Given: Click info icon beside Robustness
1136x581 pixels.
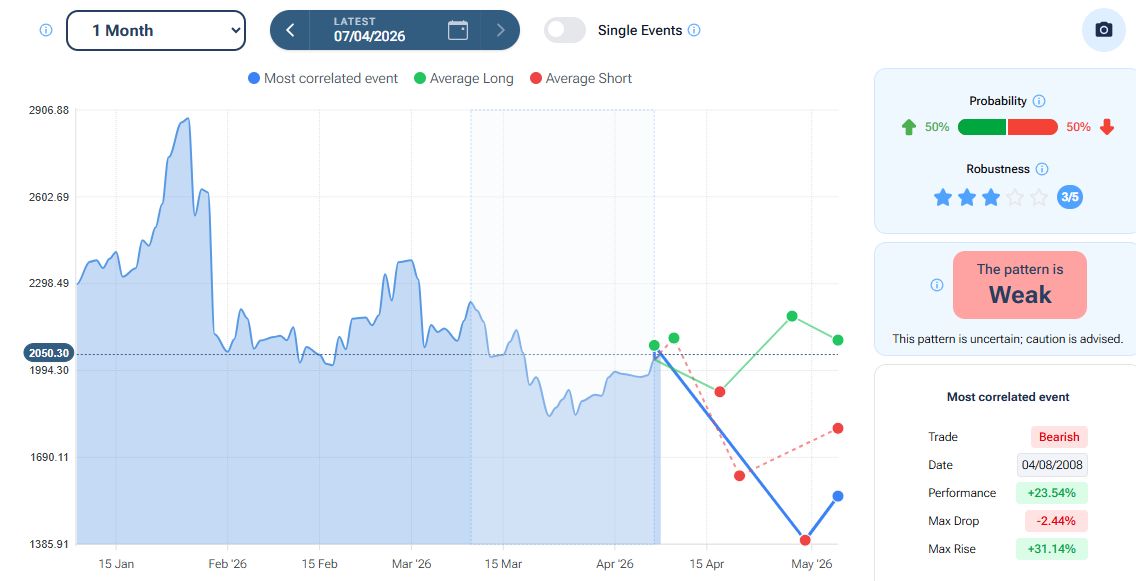Looking at the screenshot, I should 1042,169.
